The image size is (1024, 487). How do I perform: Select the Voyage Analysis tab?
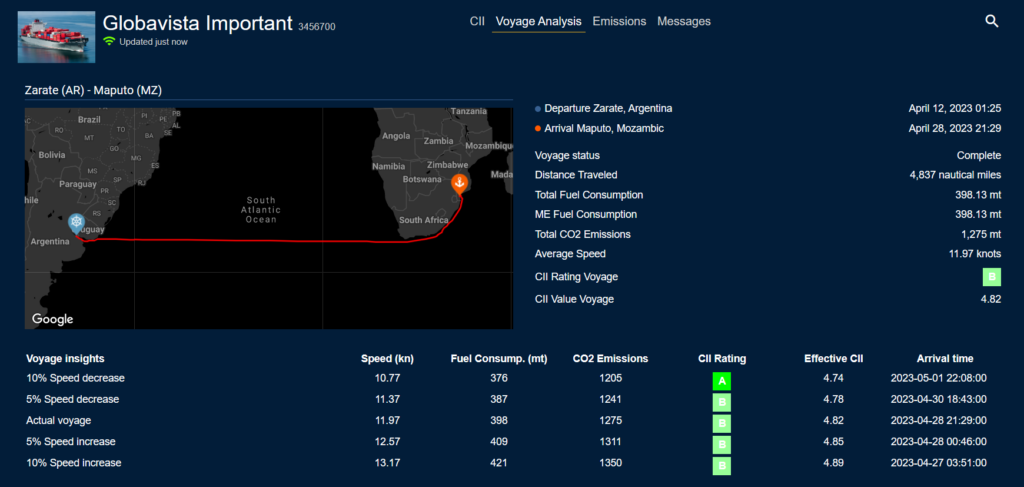click(x=539, y=22)
